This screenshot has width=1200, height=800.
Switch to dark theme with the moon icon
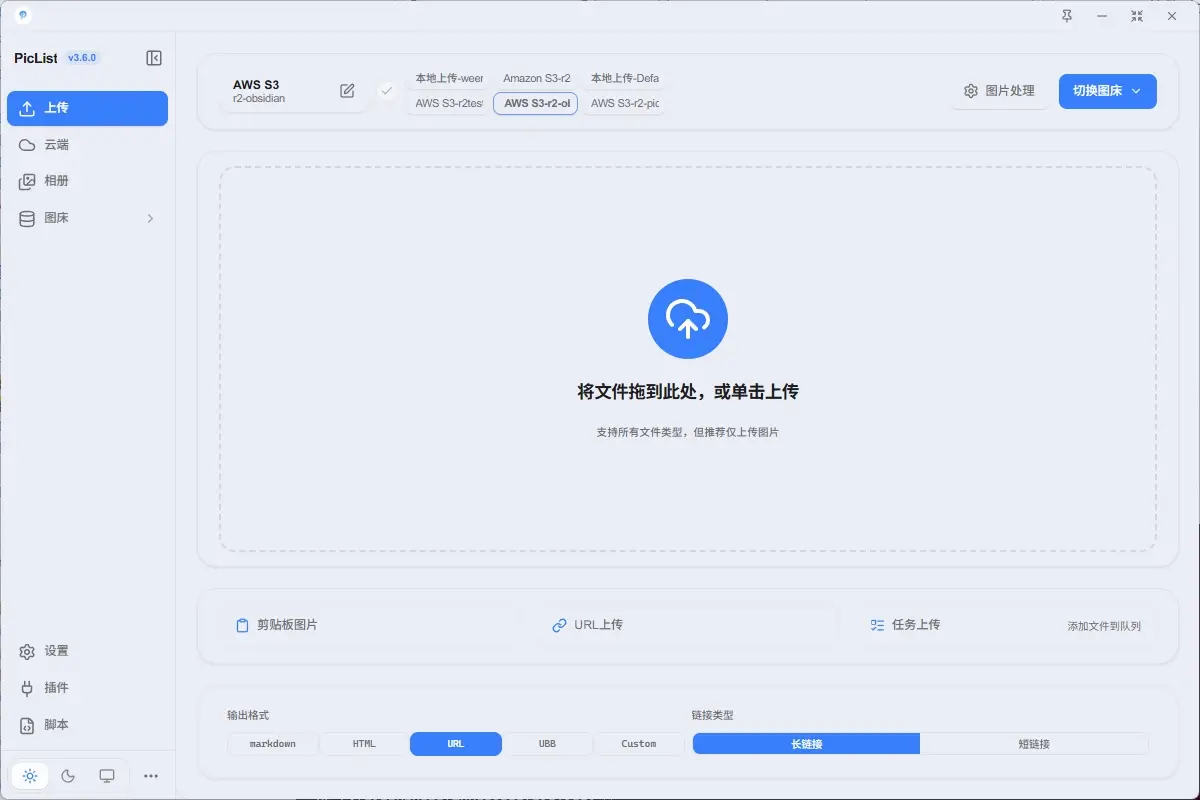pyautogui.click(x=68, y=775)
